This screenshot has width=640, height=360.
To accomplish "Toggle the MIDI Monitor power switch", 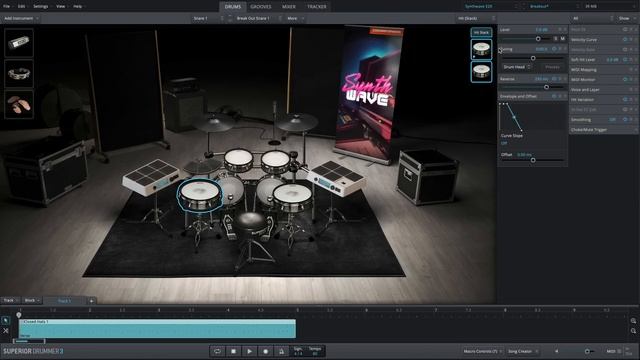I will click(625, 80).
